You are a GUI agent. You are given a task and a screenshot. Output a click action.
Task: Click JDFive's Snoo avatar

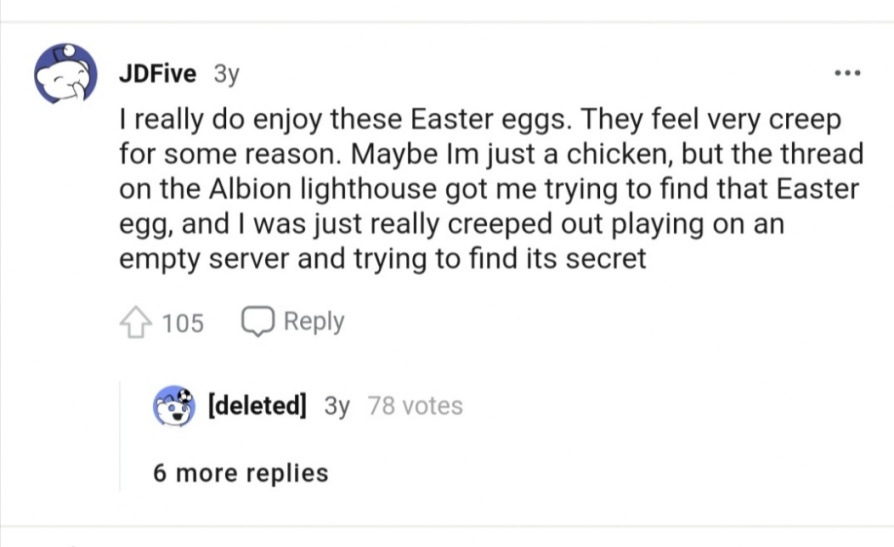pos(66,74)
